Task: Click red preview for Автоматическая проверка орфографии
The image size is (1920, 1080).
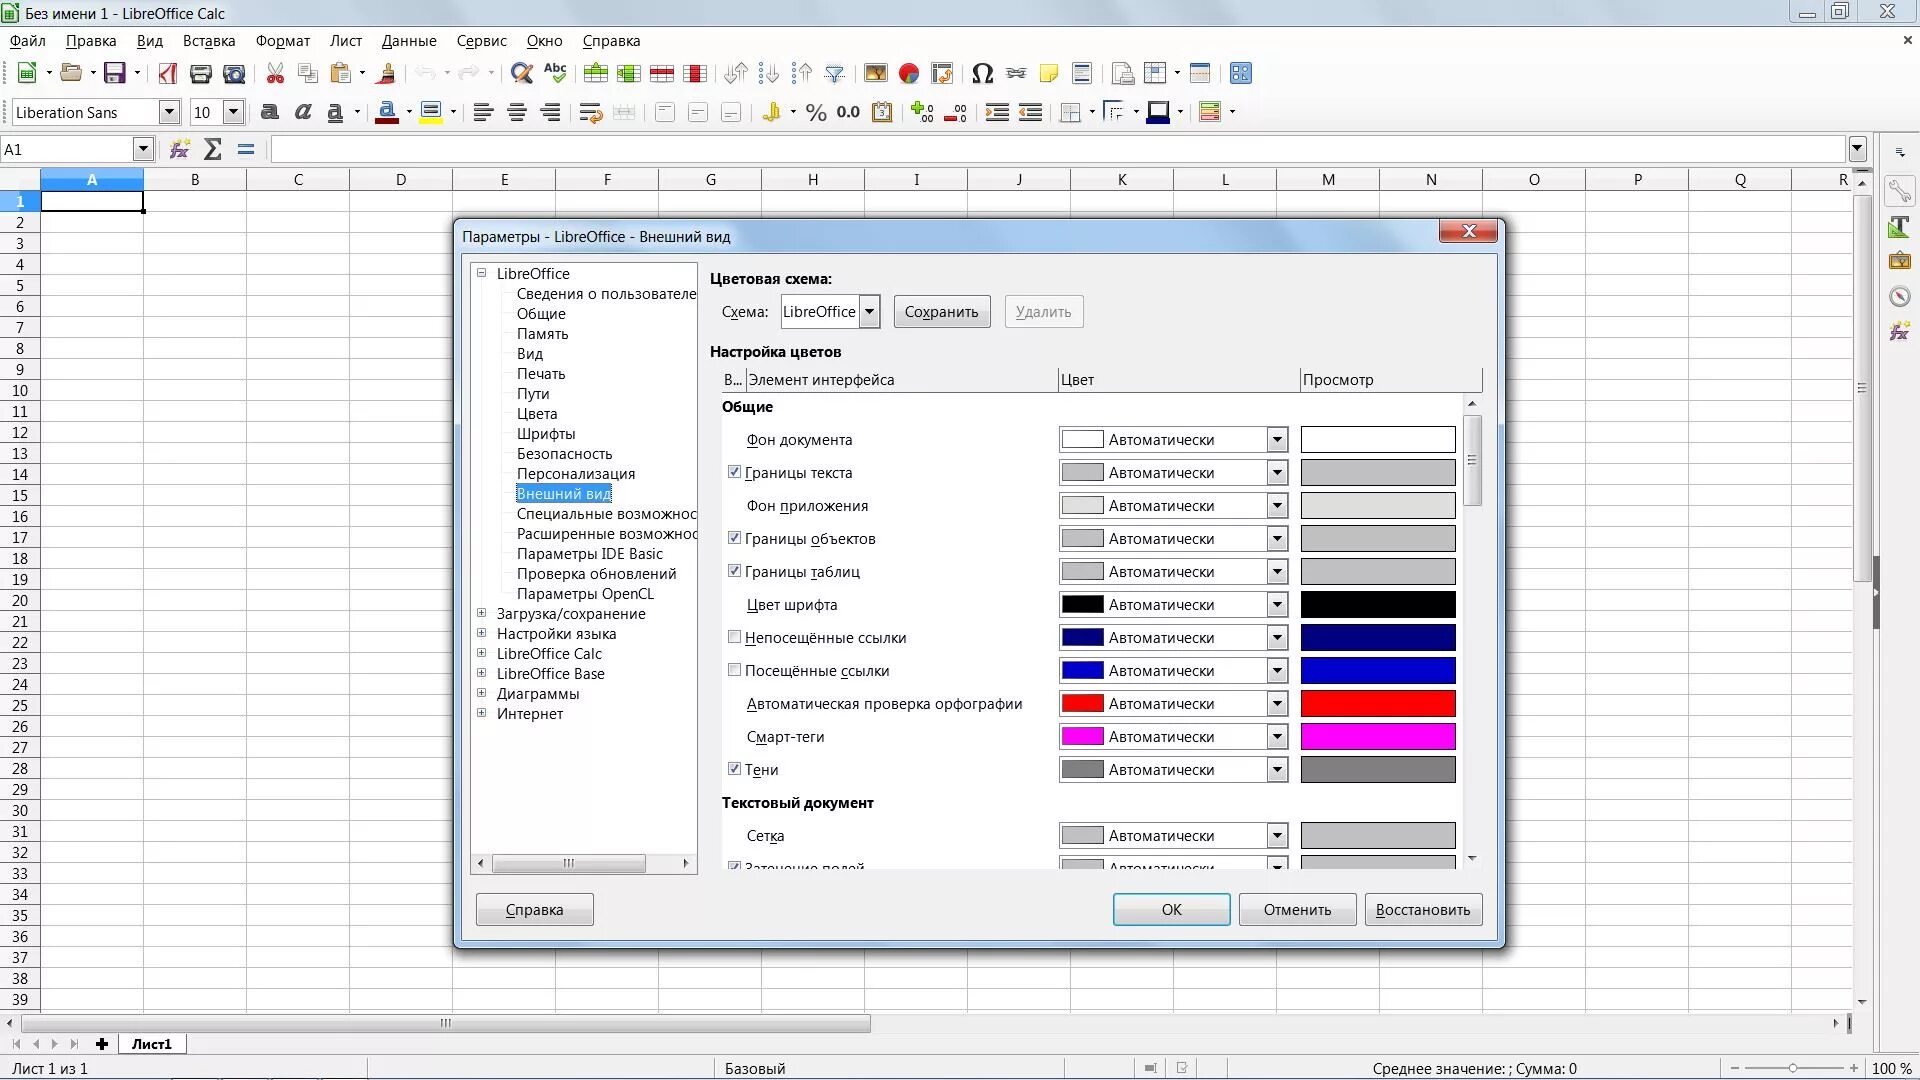Action: tap(1378, 704)
